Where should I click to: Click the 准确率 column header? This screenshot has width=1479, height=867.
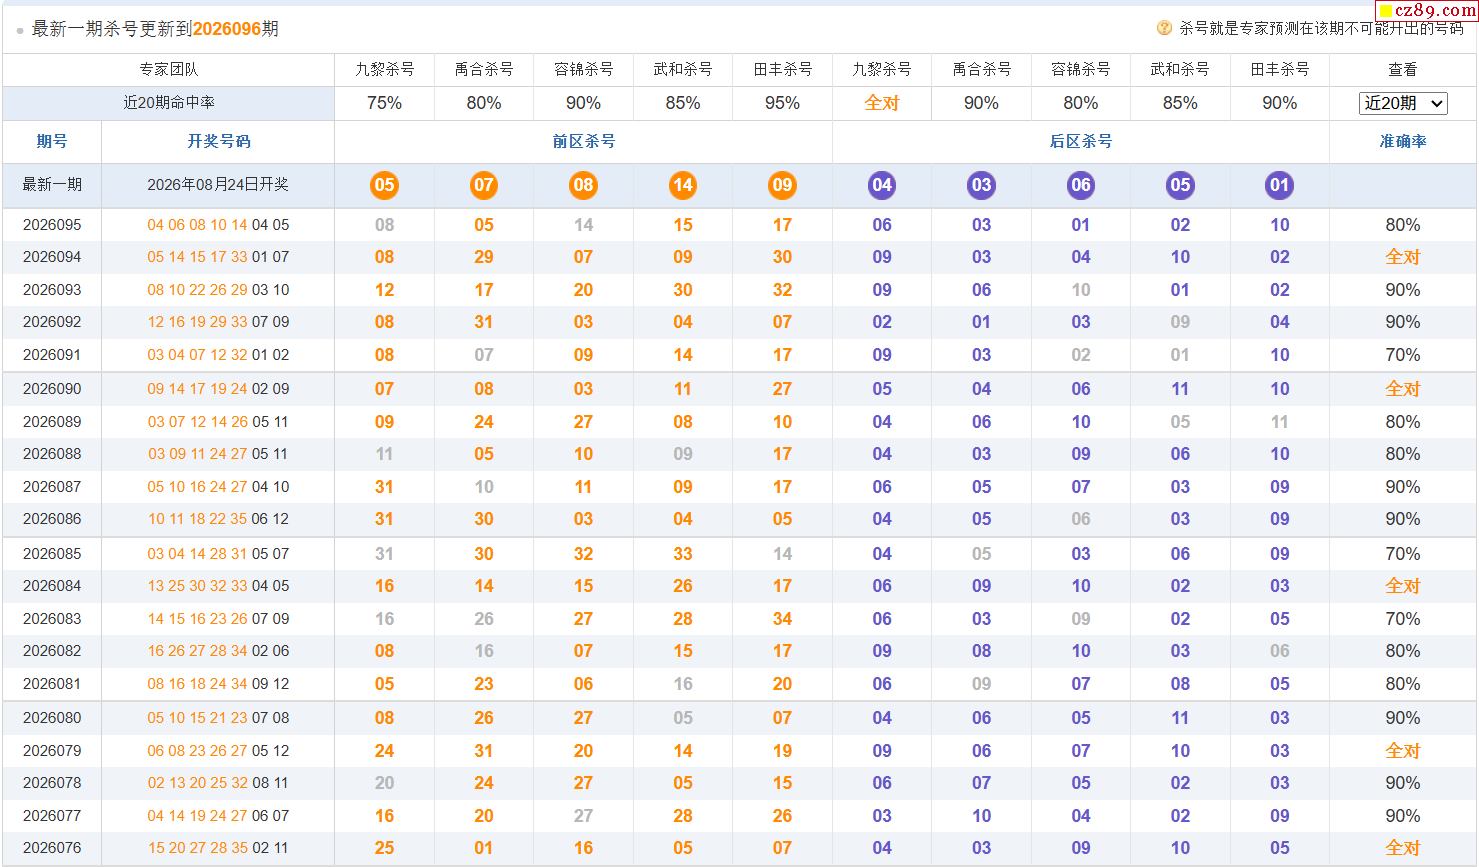coord(1403,142)
